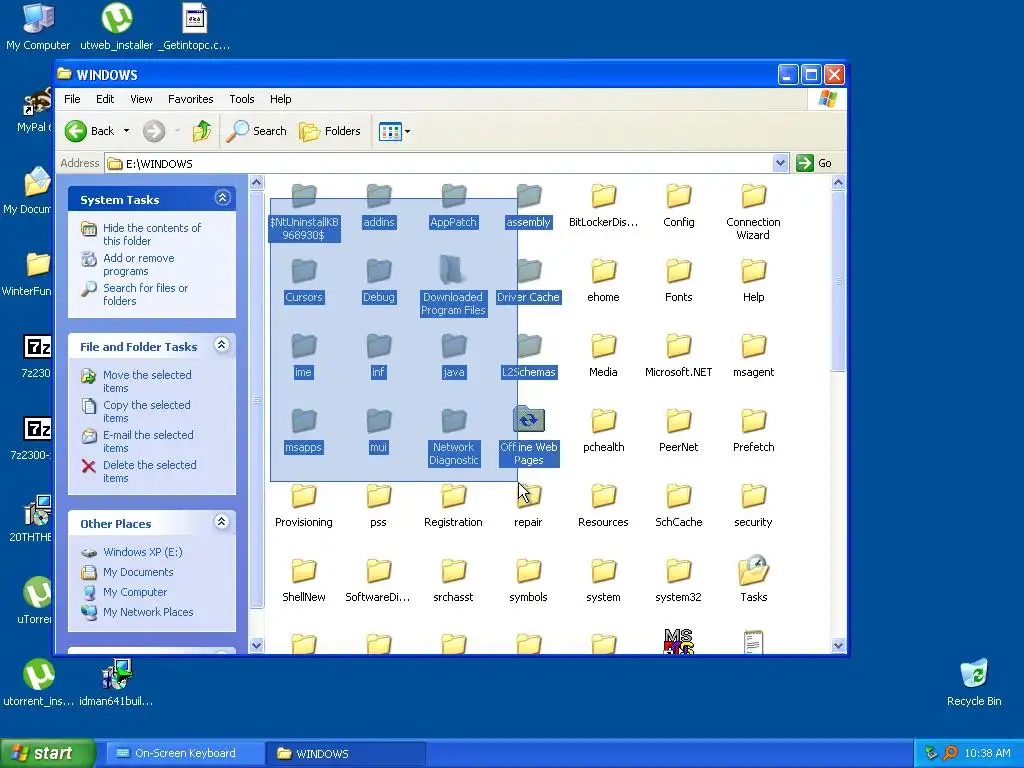The image size is (1024, 768).
Task: Open the View menu
Action: [141, 99]
